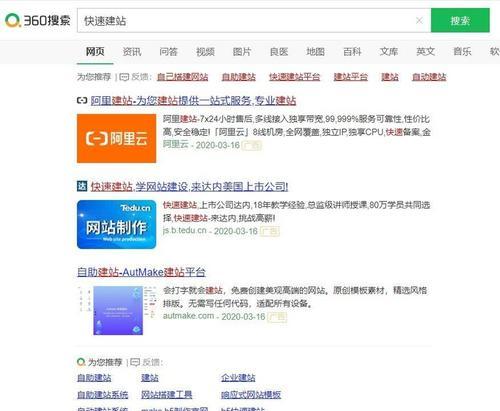
Task: Click the 达 favicon before the 快速建站 result title
Action: pos(82,186)
